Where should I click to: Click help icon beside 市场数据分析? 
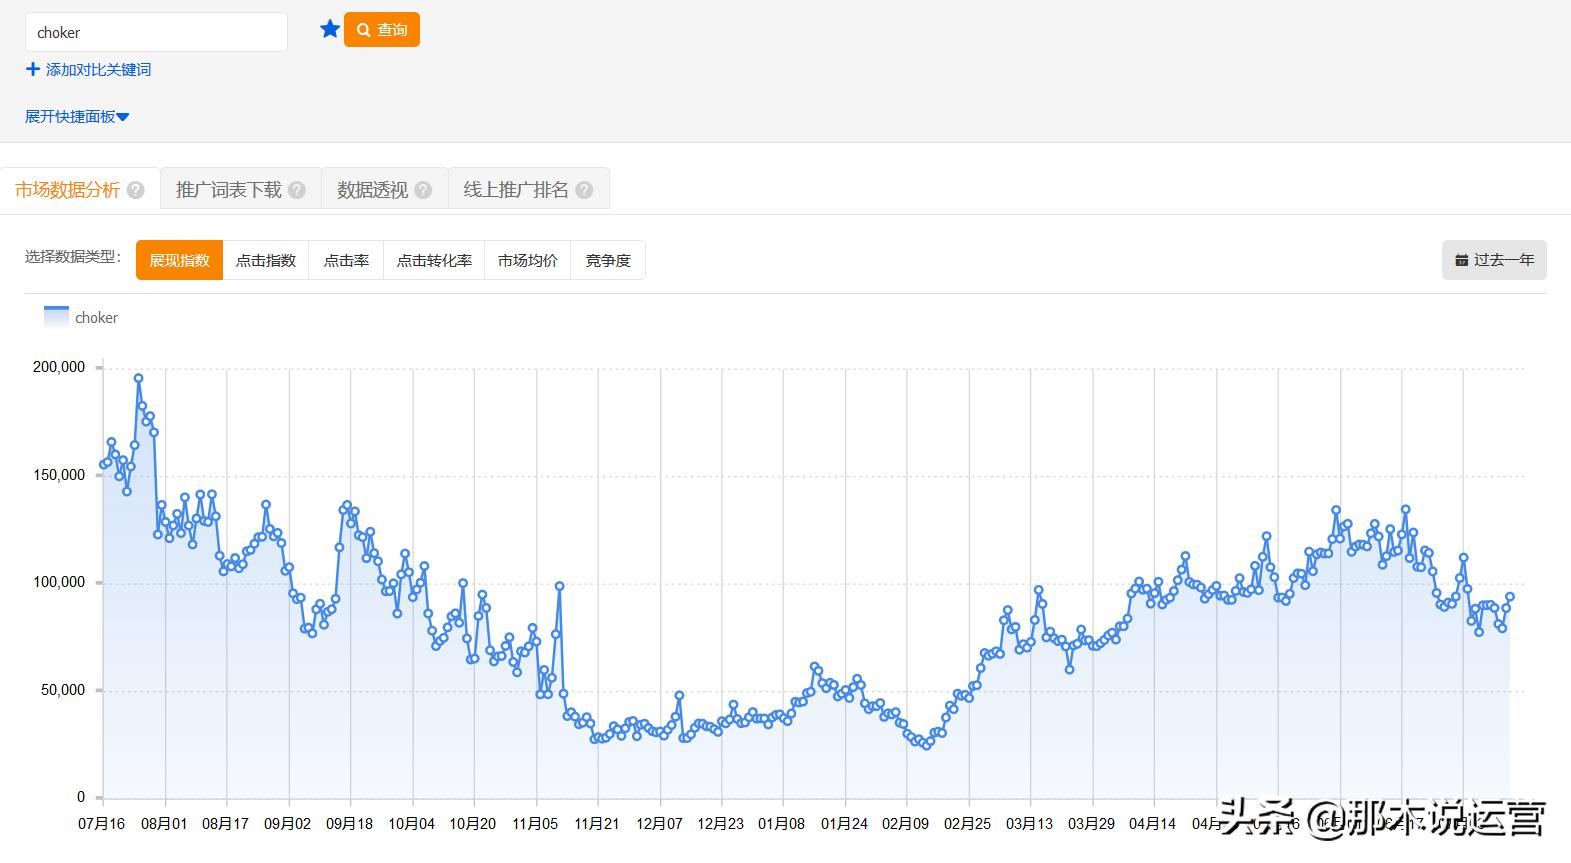click(136, 190)
